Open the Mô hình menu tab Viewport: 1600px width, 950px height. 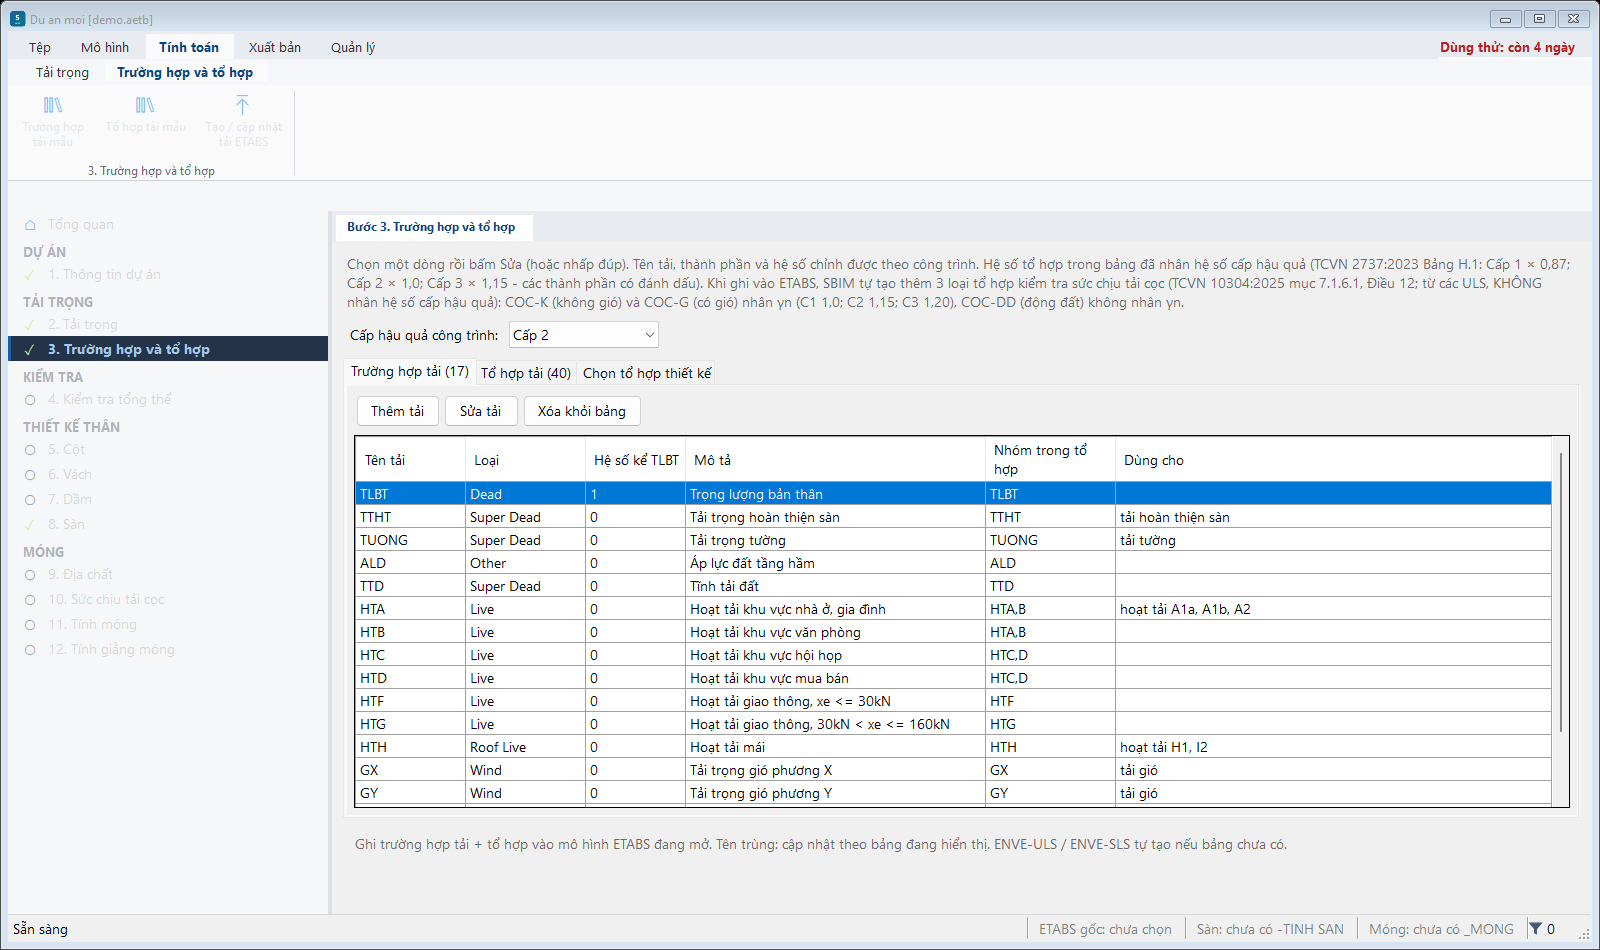[105, 47]
